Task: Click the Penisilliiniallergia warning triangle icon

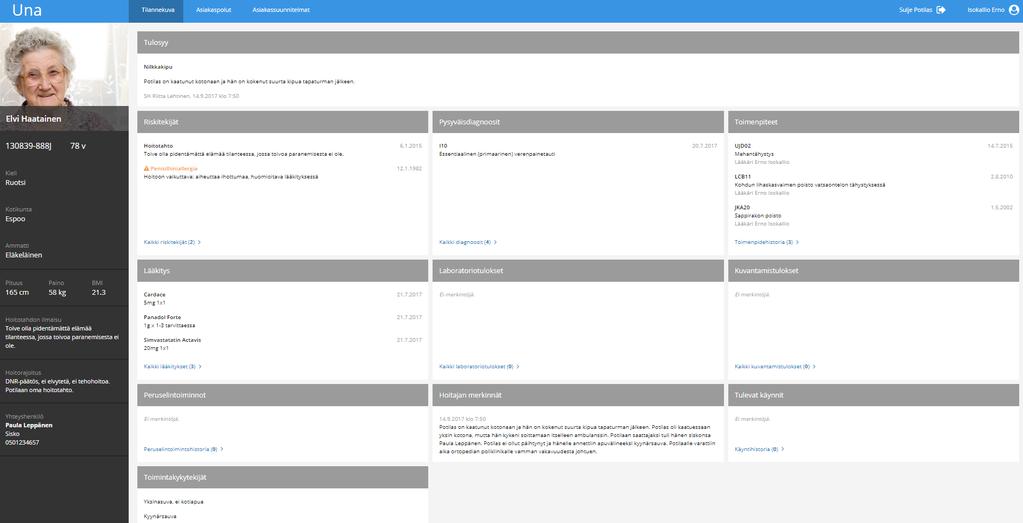Action: [146, 168]
